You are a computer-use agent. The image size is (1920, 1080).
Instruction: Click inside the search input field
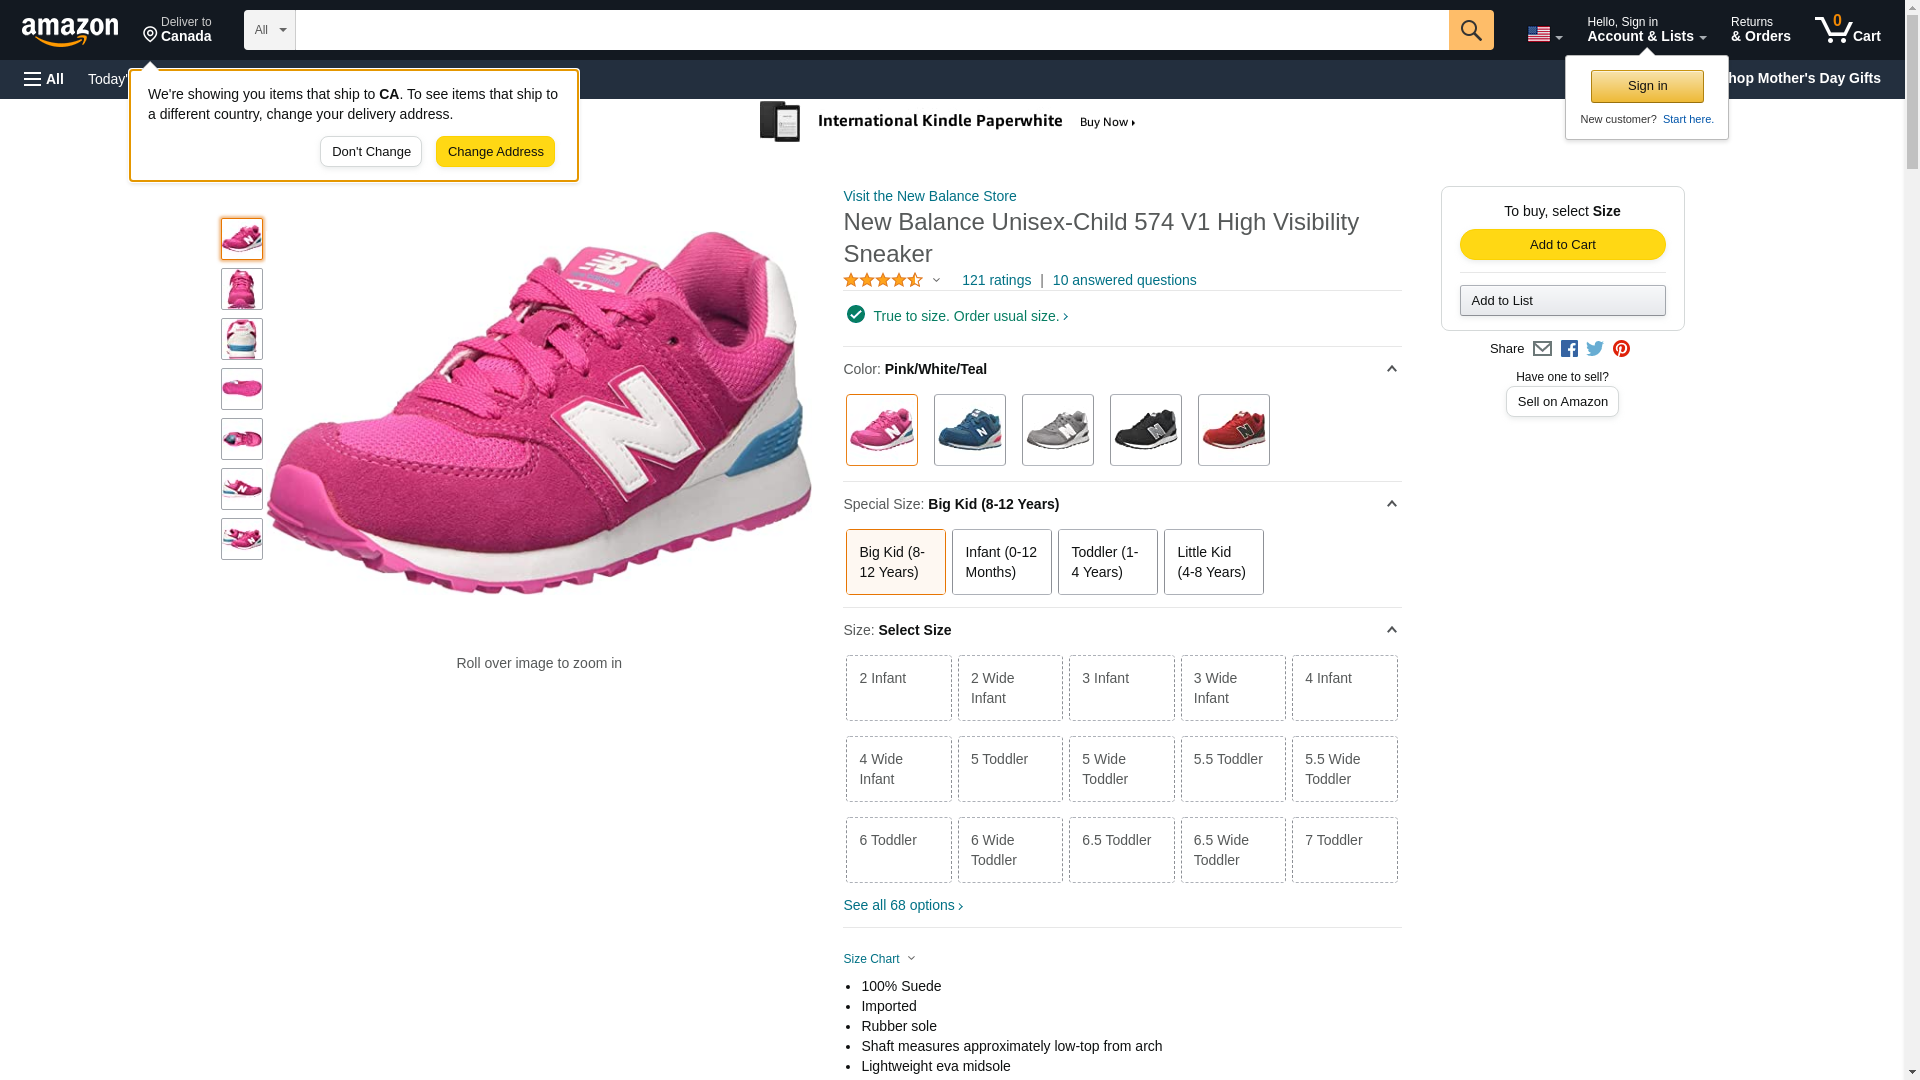pos(870,30)
